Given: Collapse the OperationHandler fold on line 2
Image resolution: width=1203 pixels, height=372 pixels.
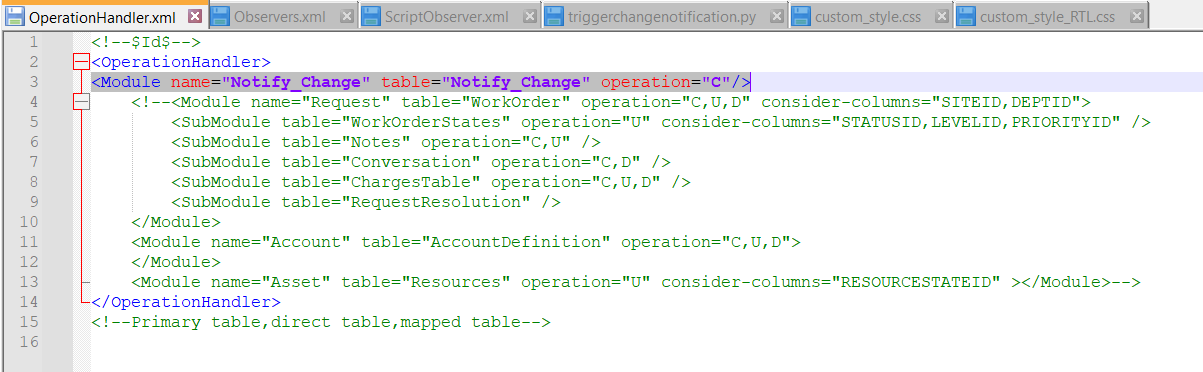Looking at the screenshot, I should [81, 62].
